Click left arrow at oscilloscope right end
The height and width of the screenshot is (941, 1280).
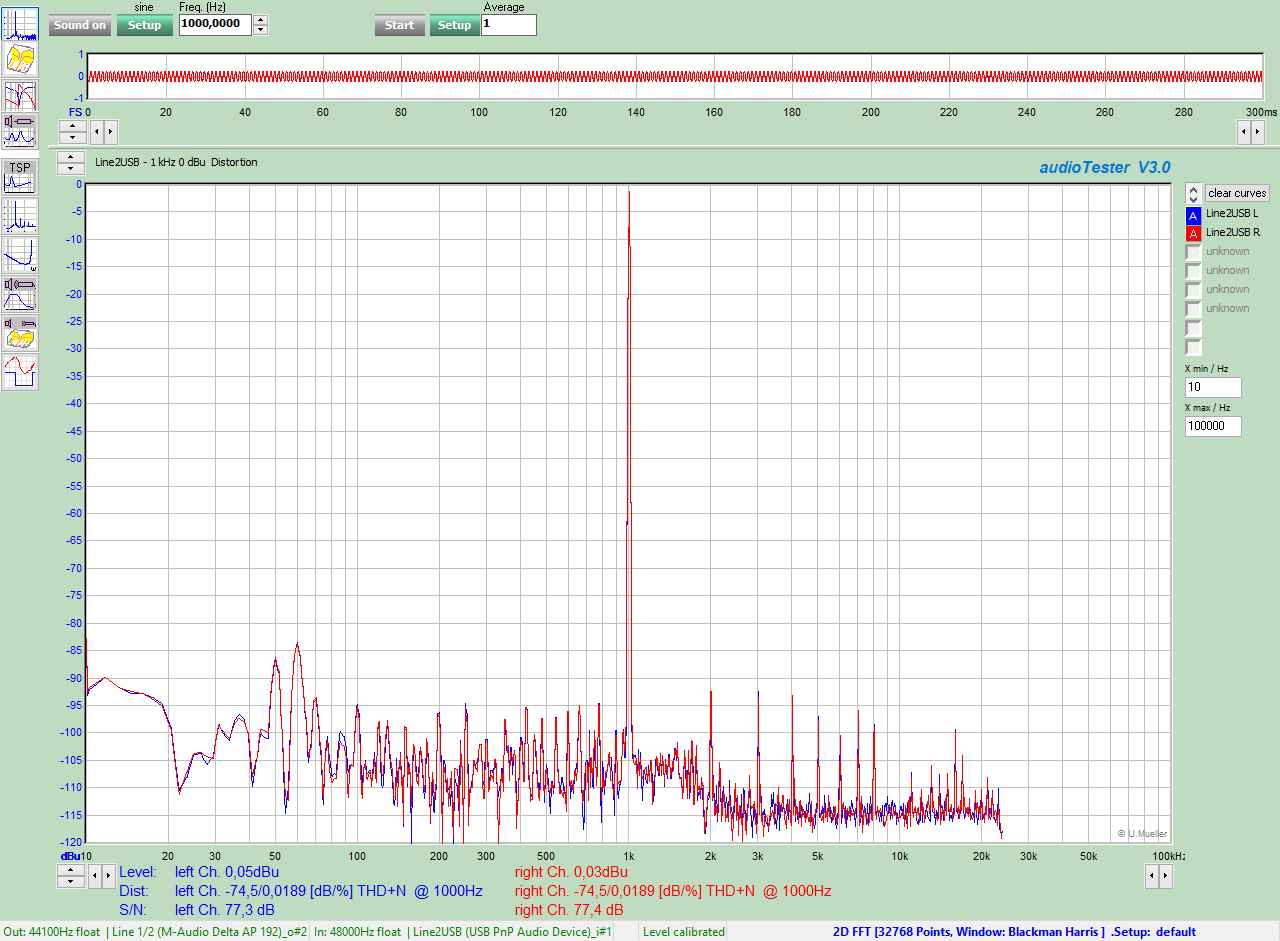(1244, 131)
